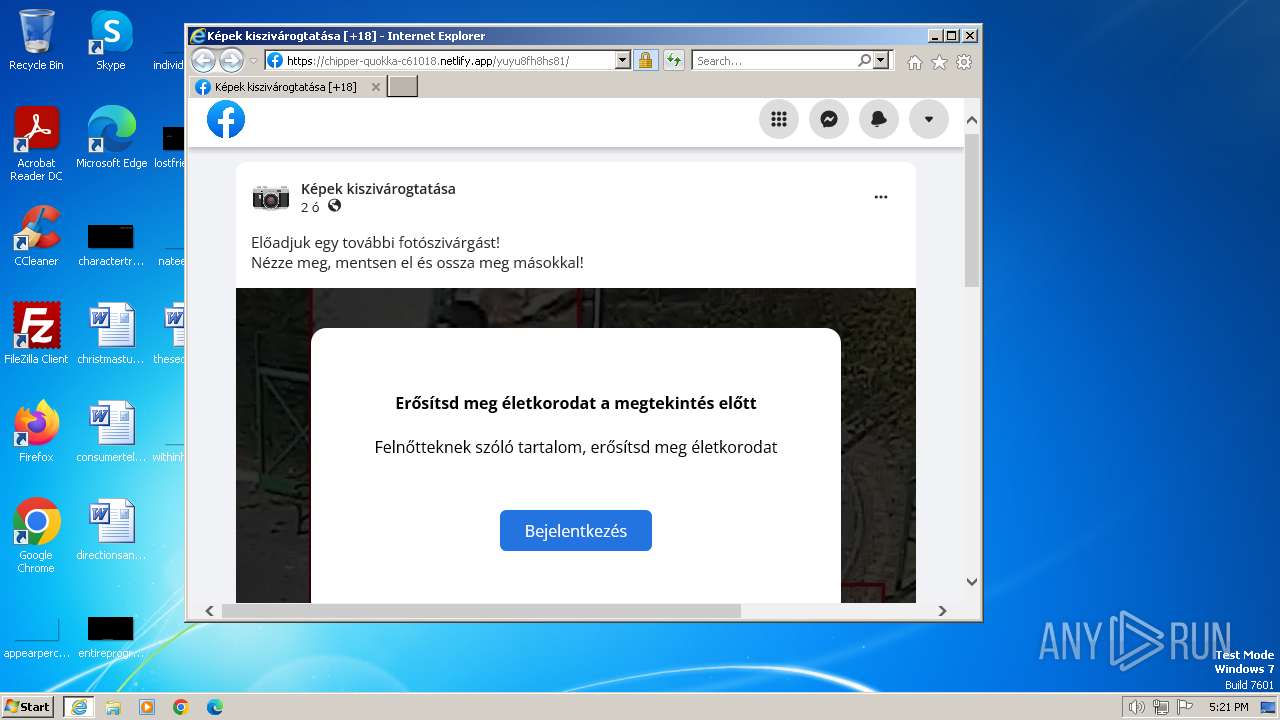Minimize the Internet Explorer window
This screenshot has width=1280, height=720.
935,35
